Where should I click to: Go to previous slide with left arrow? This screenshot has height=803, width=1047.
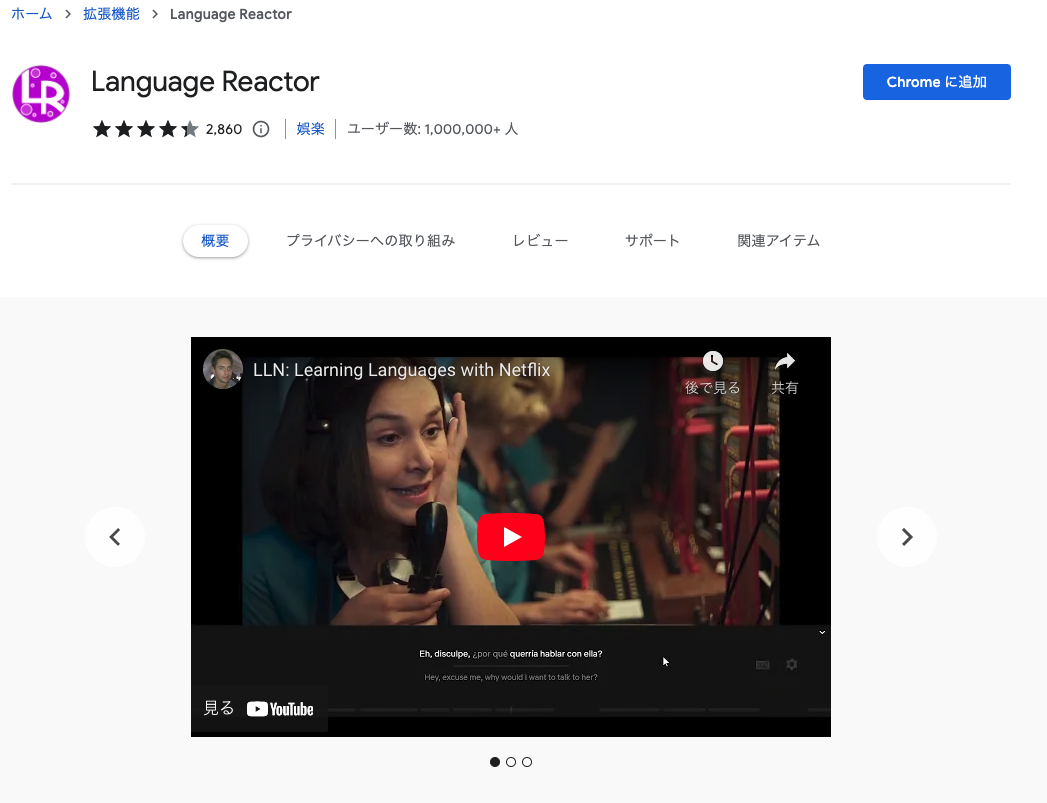(115, 537)
